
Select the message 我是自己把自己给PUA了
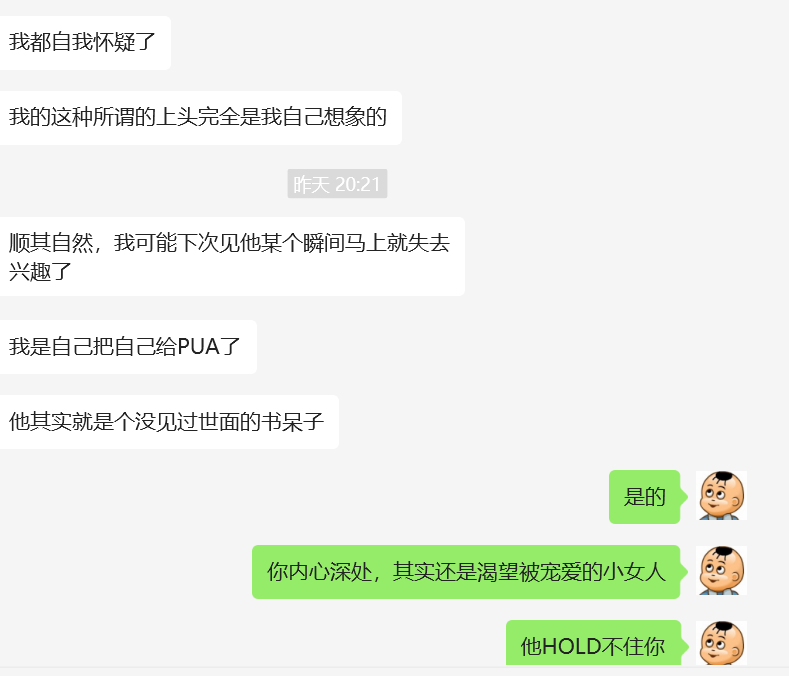(x=128, y=347)
